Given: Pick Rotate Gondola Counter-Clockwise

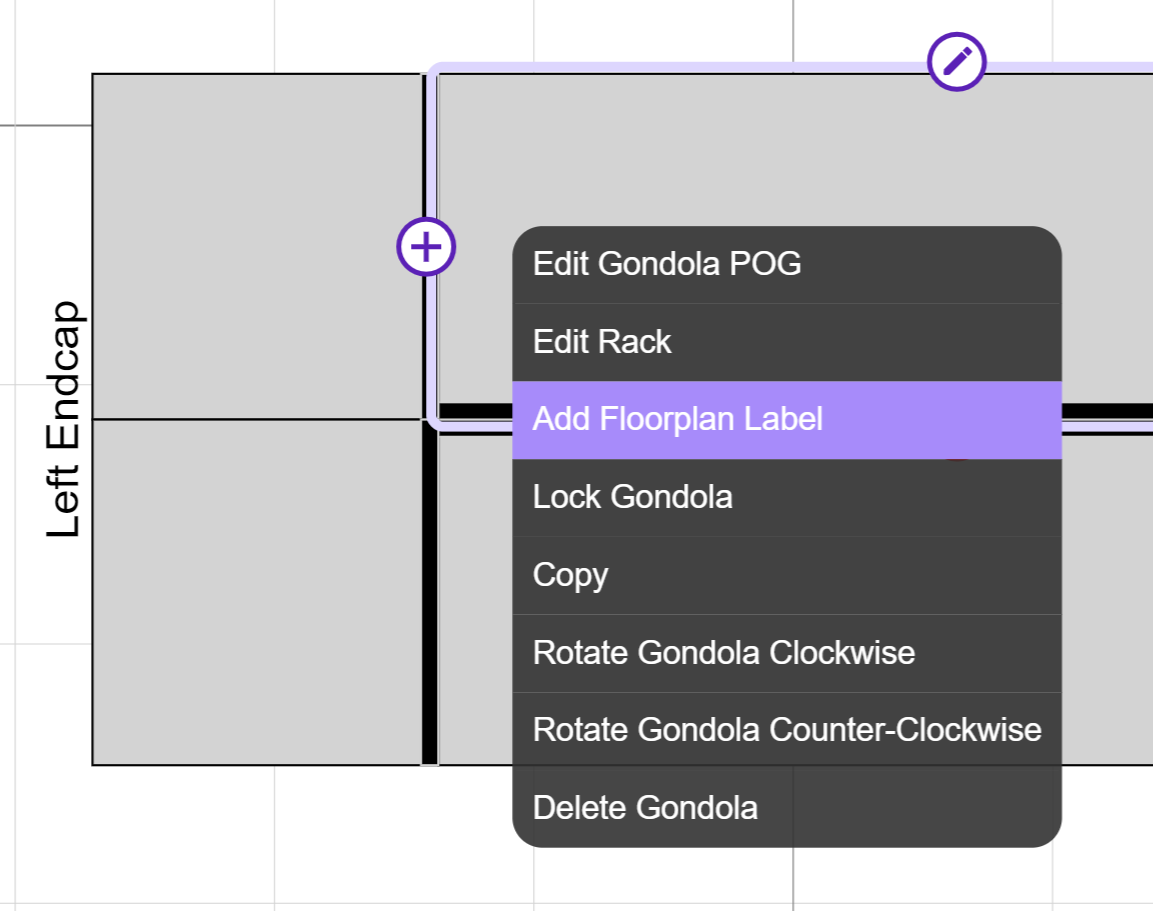Looking at the screenshot, I should tap(787, 730).
